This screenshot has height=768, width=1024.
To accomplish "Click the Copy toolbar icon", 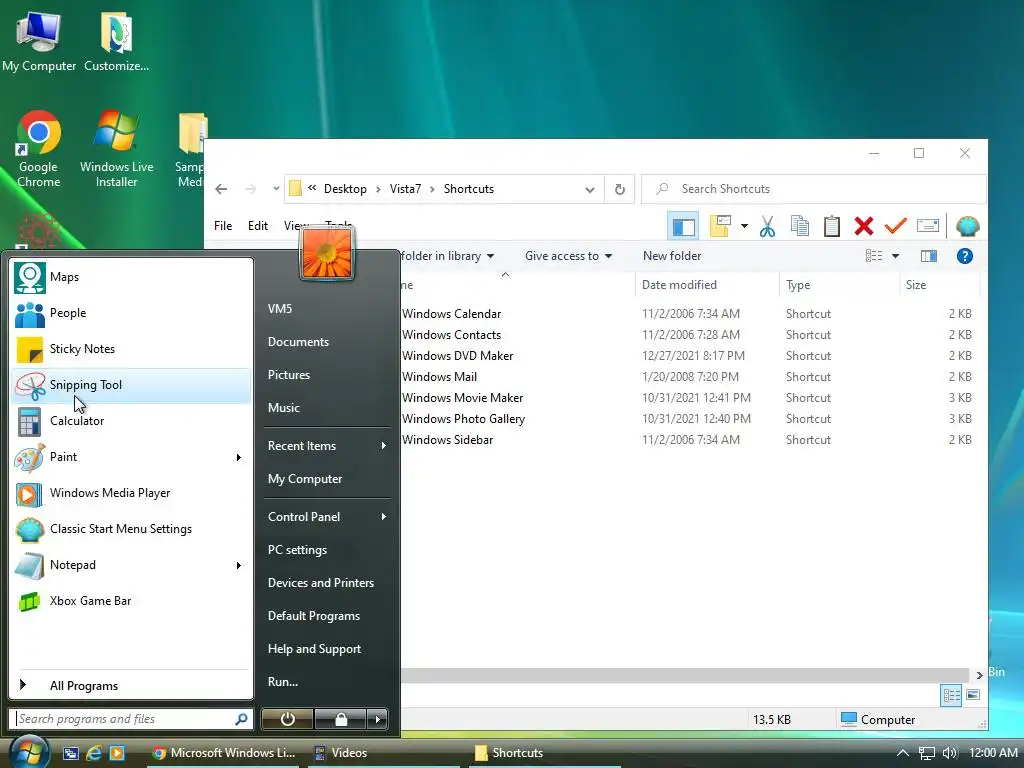I will pos(799,226).
